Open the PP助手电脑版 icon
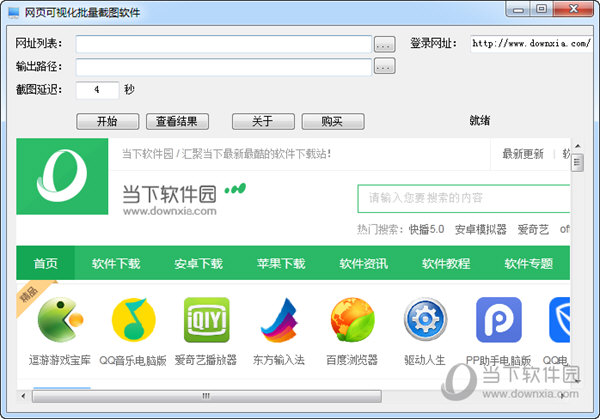Image resolution: width=600 pixels, height=419 pixels. [499, 320]
